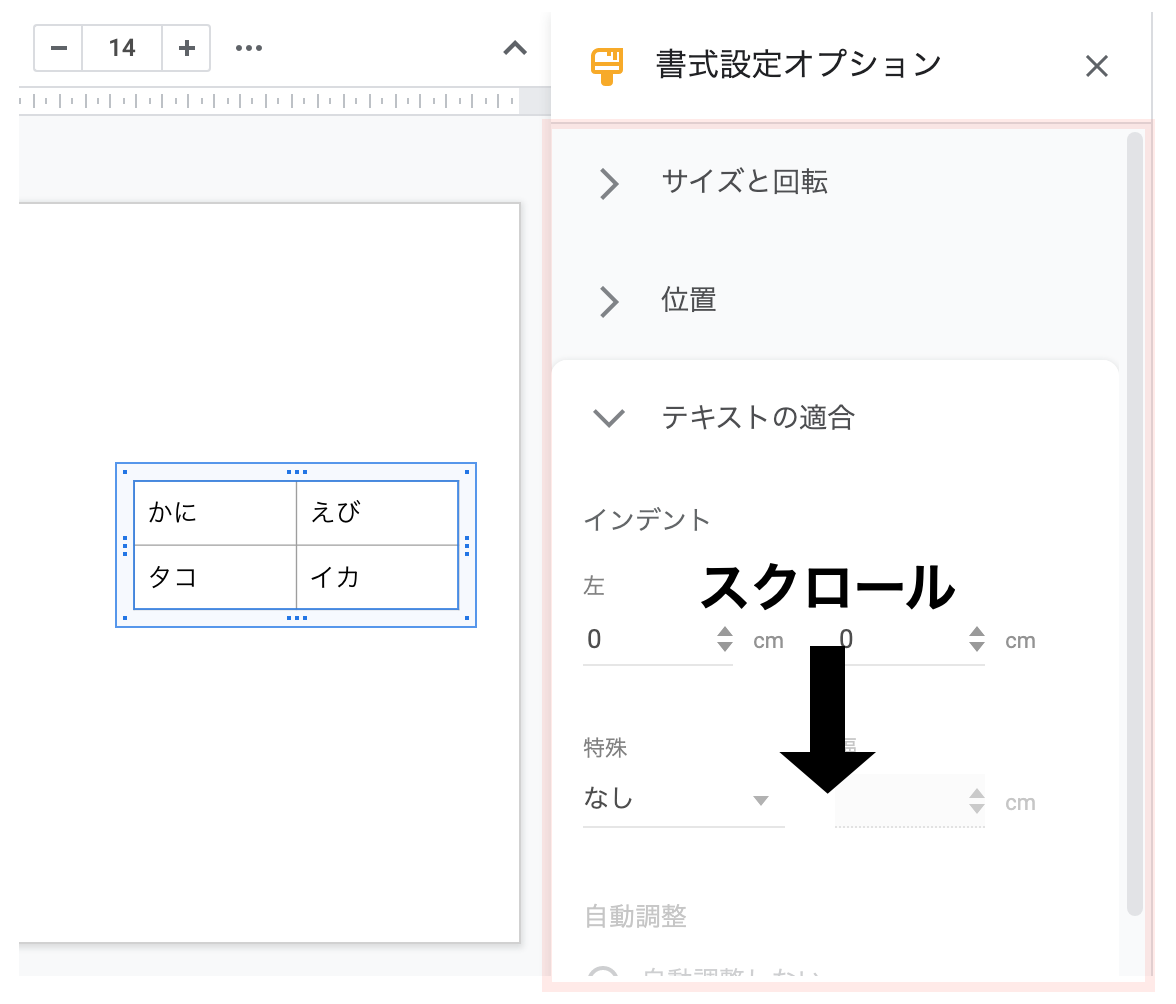Click the panel's vertical scrollbar
The height and width of the screenshot is (1004, 1176).
1135,523
